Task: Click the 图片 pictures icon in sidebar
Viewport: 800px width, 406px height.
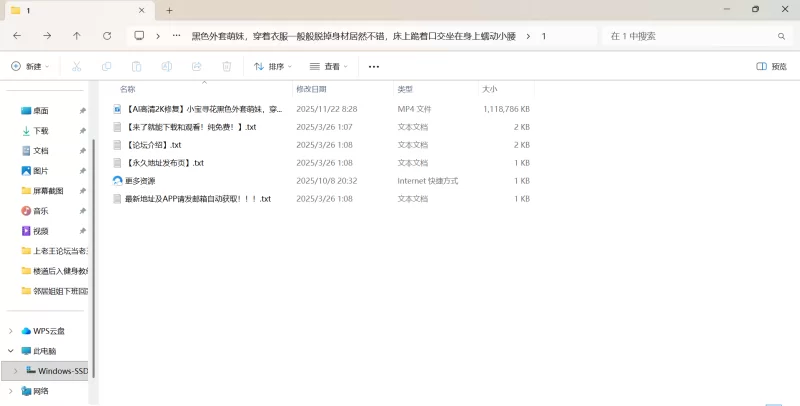Action: point(26,171)
